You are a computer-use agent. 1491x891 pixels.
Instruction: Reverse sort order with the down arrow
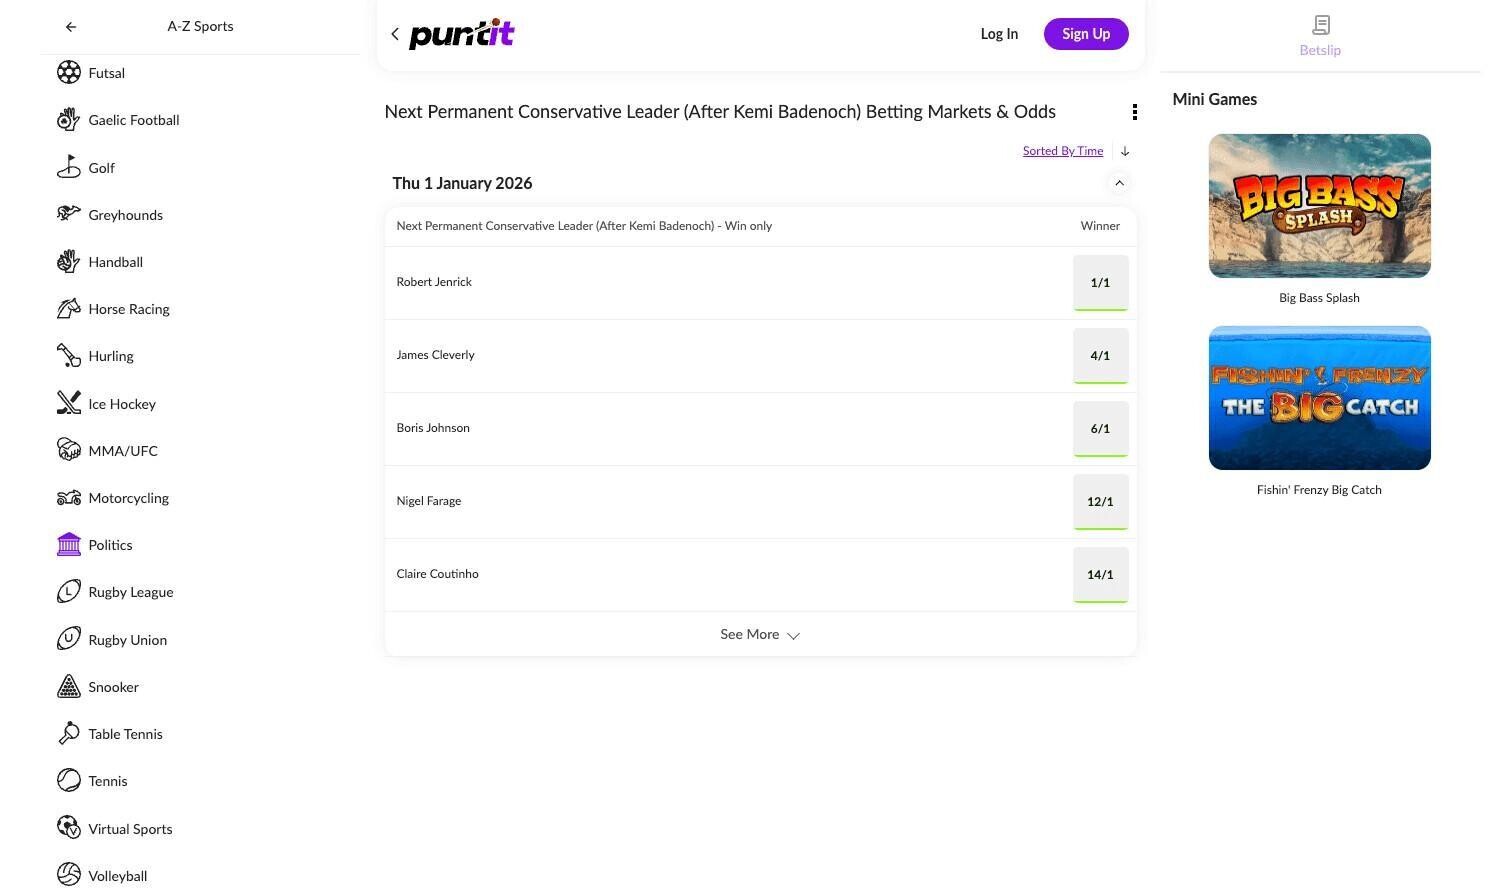coord(1125,151)
